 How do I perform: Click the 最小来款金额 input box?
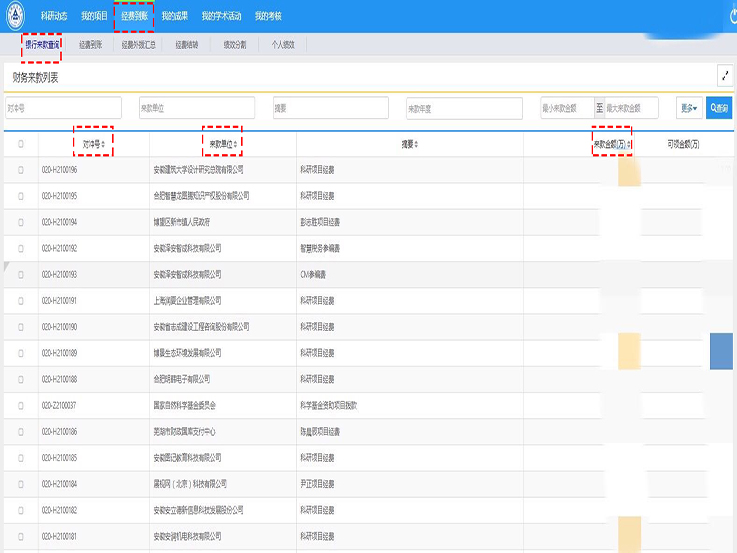click(x=567, y=108)
